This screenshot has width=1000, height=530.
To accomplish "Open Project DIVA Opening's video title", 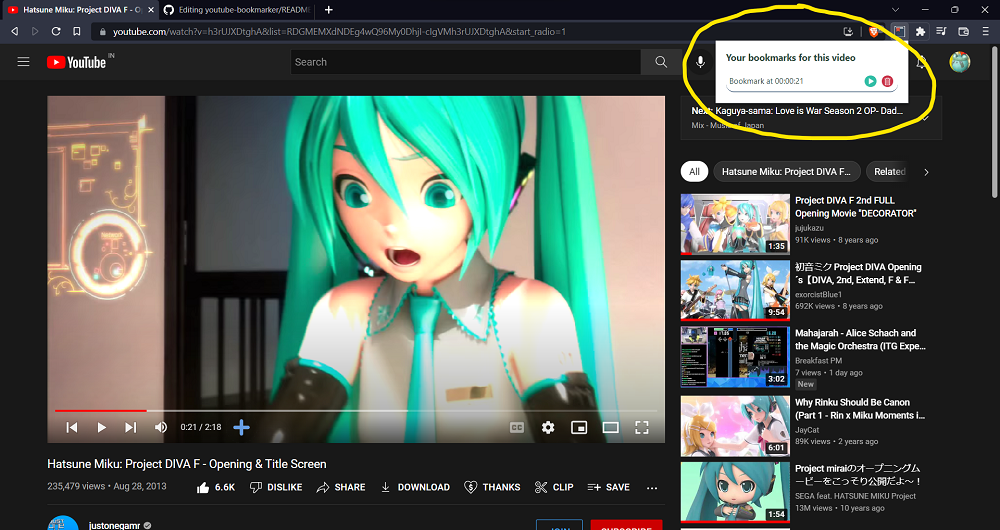I will pyautogui.click(x=858, y=274).
